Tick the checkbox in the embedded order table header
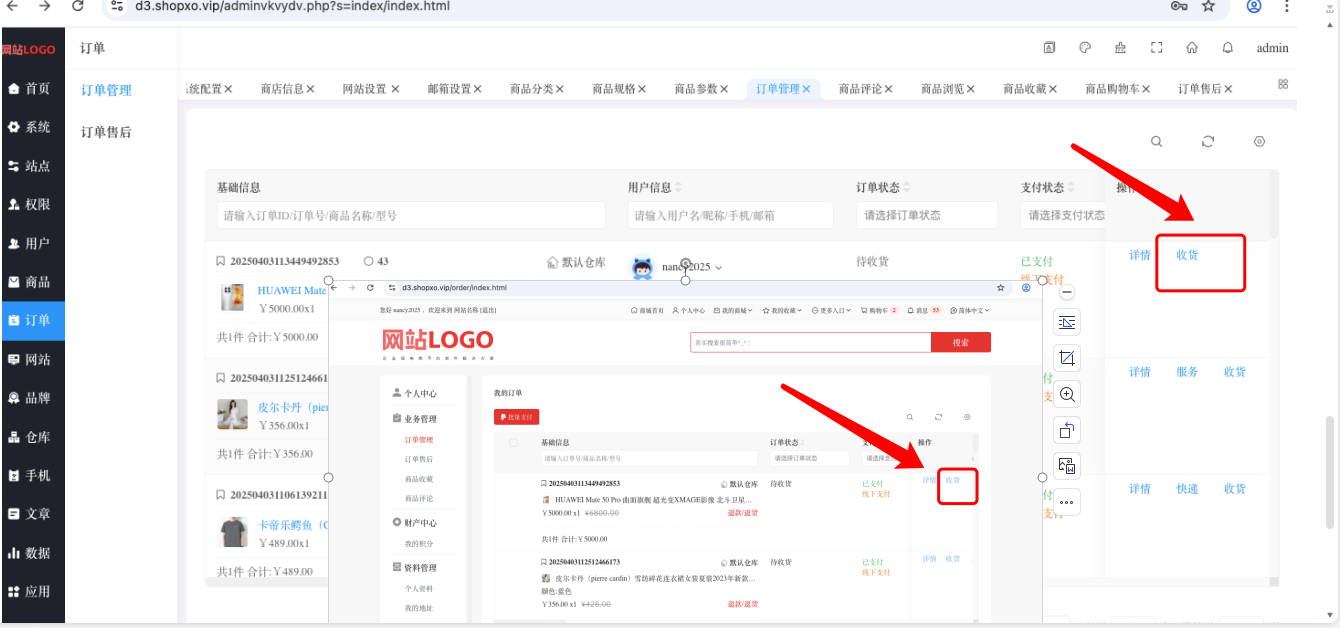Screen dimensions: 1340x628 (x=514, y=442)
